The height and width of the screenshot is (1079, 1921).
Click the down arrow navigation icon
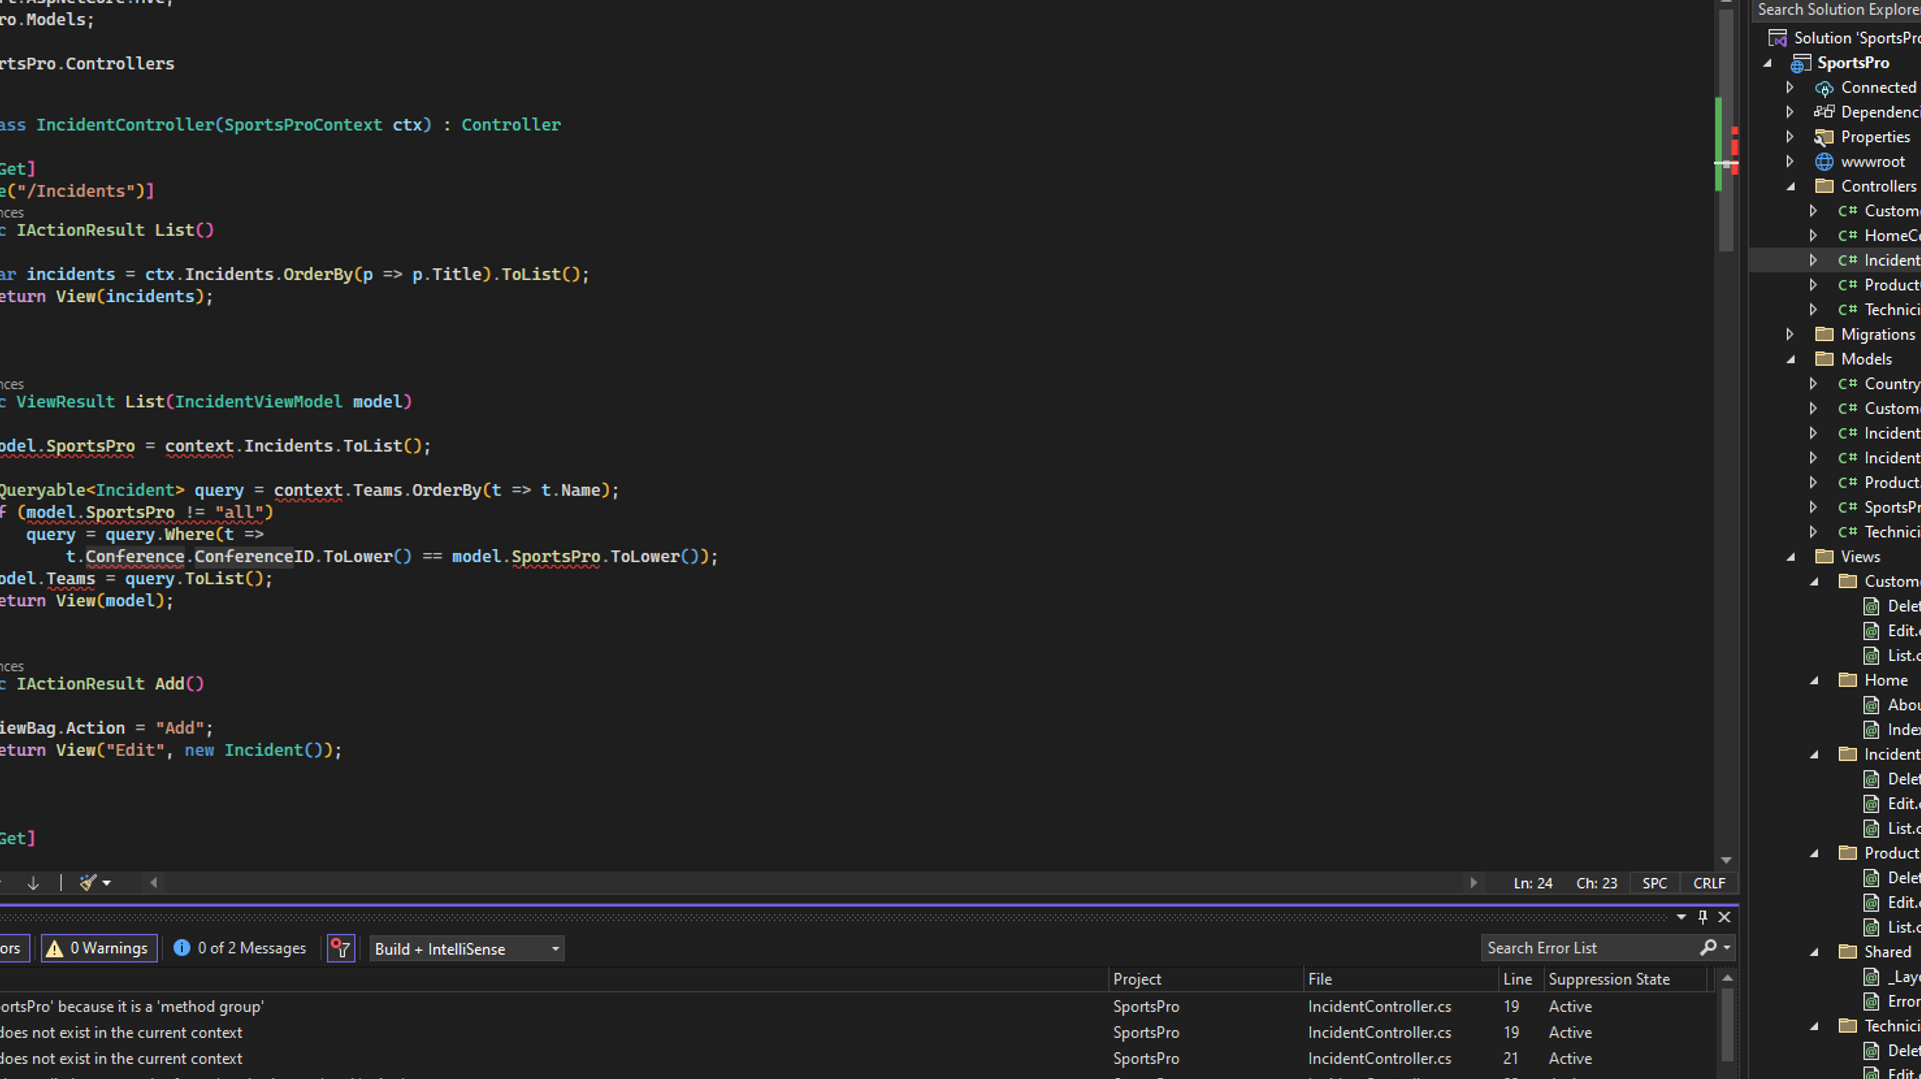pos(33,882)
